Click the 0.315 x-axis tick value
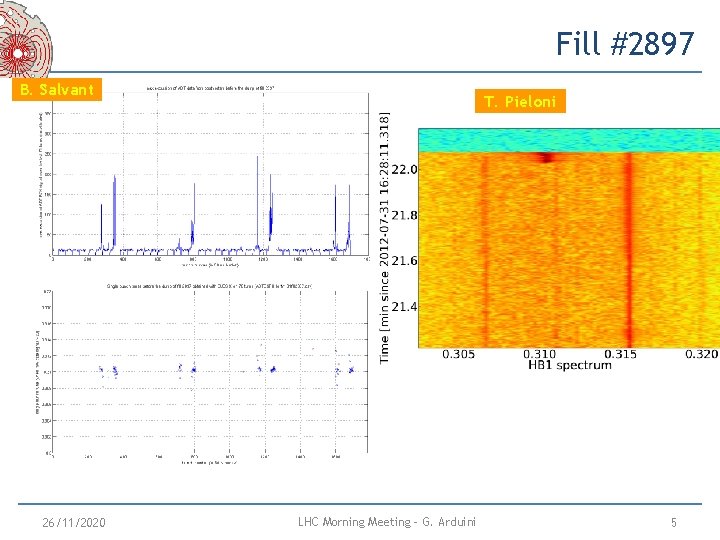The width and height of the screenshot is (720, 540). tap(620, 354)
